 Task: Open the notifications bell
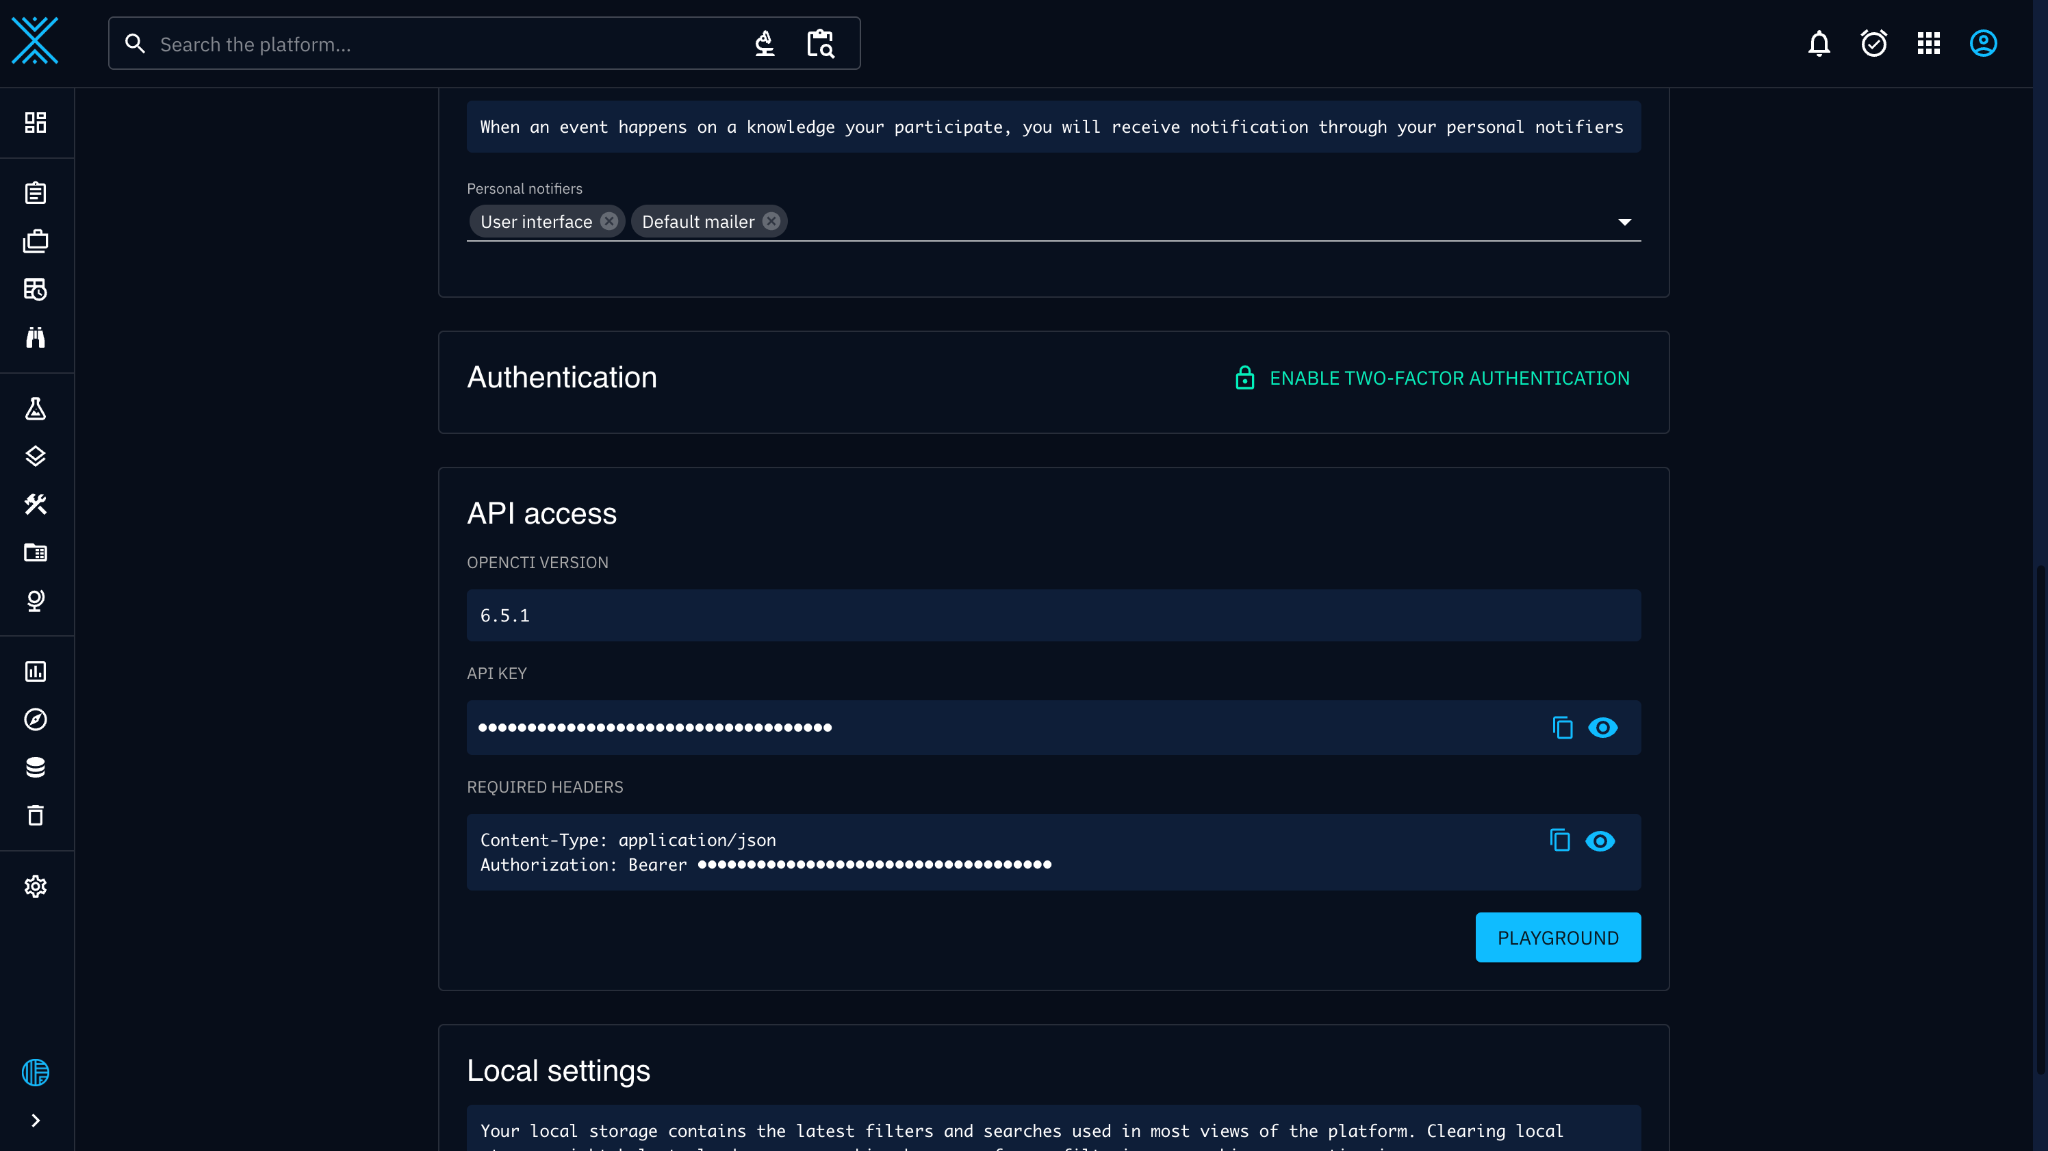pyautogui.click(x=1819, y=43)
